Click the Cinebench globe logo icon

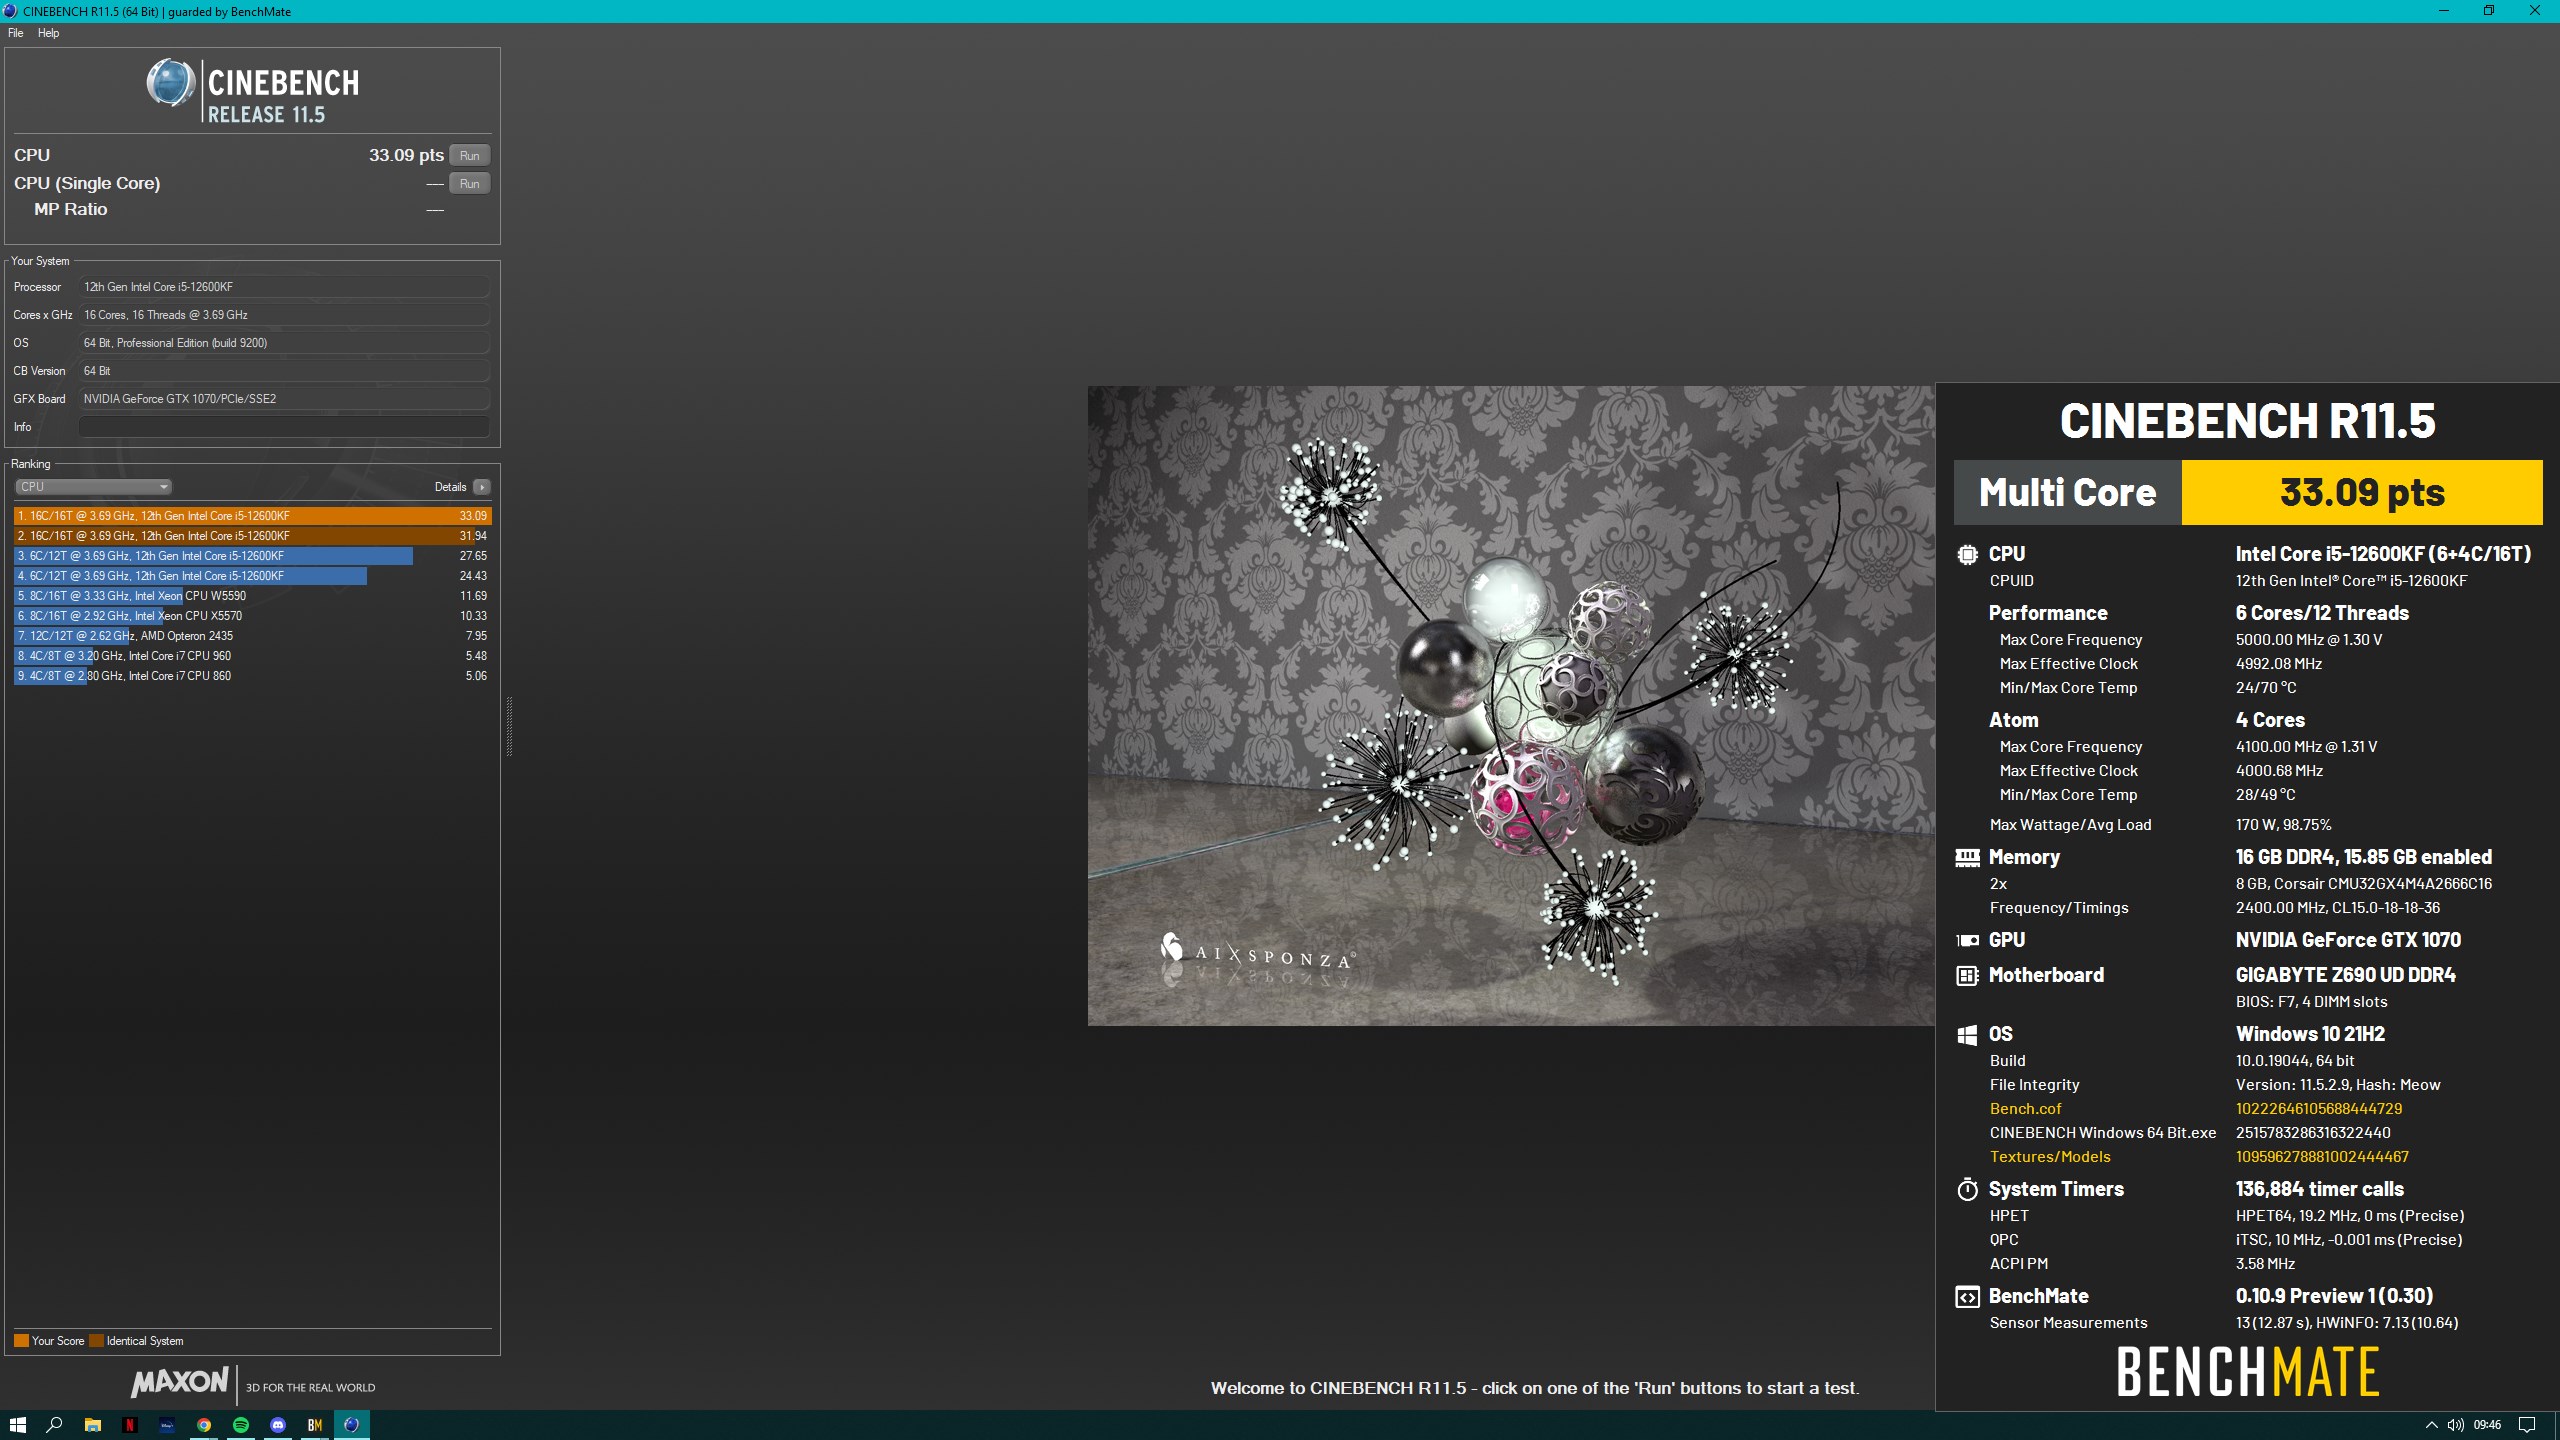point(171,83)
